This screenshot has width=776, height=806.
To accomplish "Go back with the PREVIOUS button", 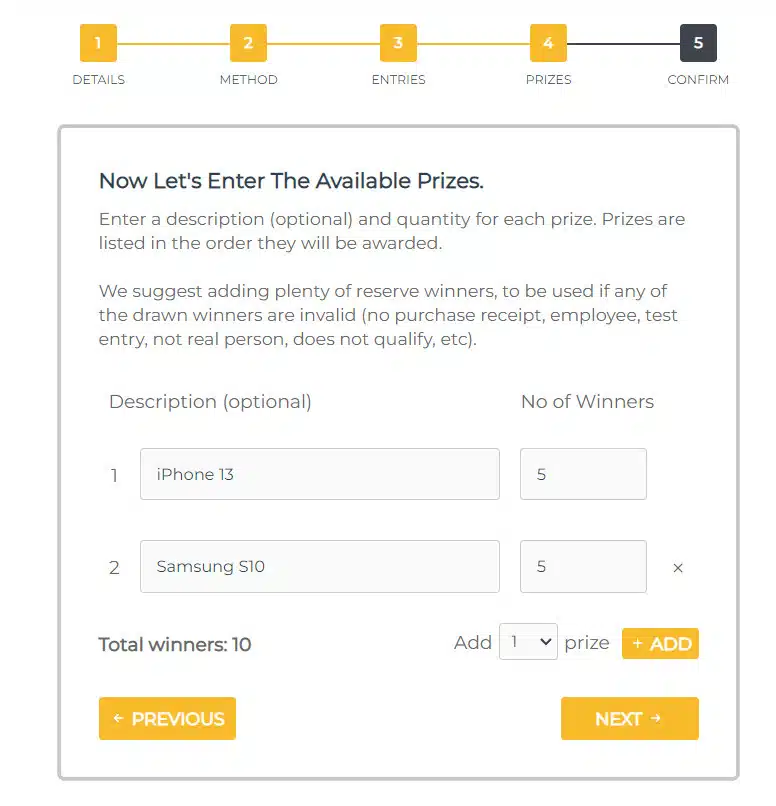I will (x=167, y=718).
